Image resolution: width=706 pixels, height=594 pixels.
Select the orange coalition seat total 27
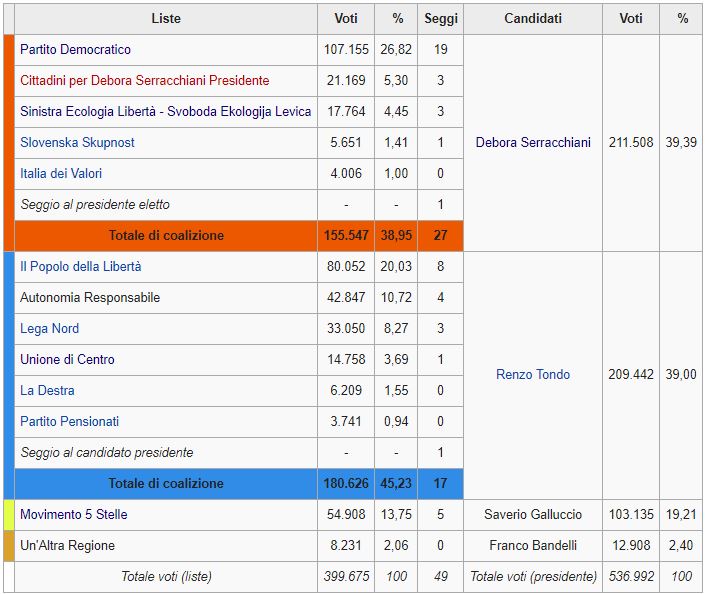coord(440,235)
